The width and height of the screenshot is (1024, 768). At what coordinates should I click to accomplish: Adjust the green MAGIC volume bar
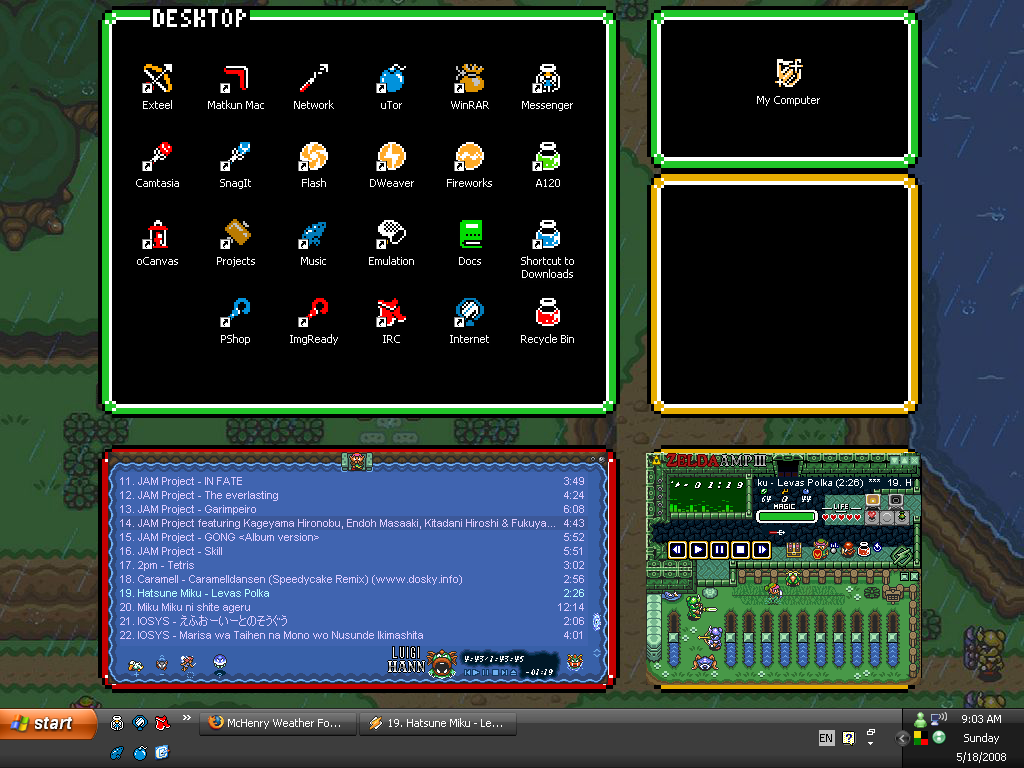click(x=787, y=517)
